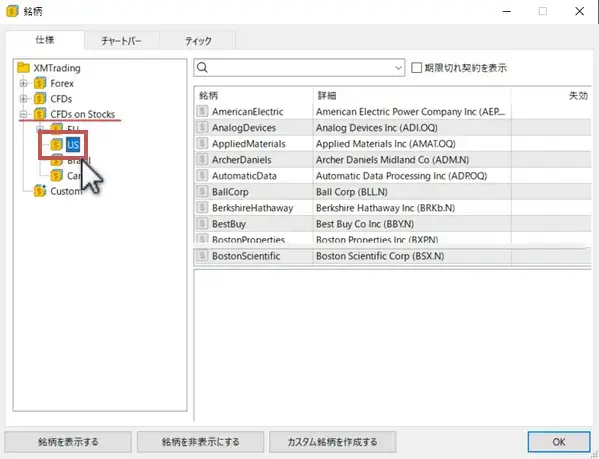599x459 pixels.
Task: Click Ball Corp (BLL.N) description
Action: click(x=351, y=192)
